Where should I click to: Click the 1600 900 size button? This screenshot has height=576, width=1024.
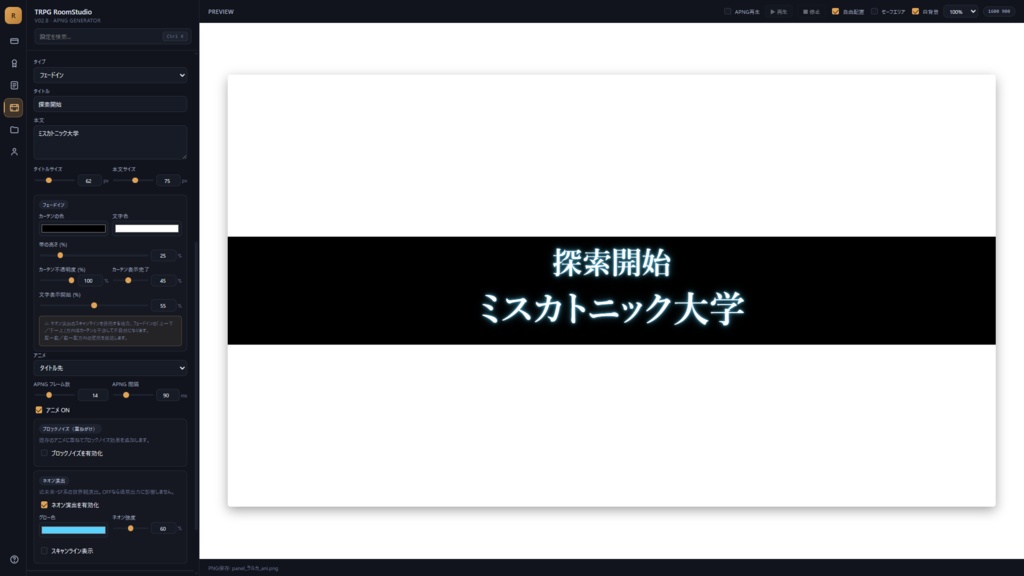[999, 12]
